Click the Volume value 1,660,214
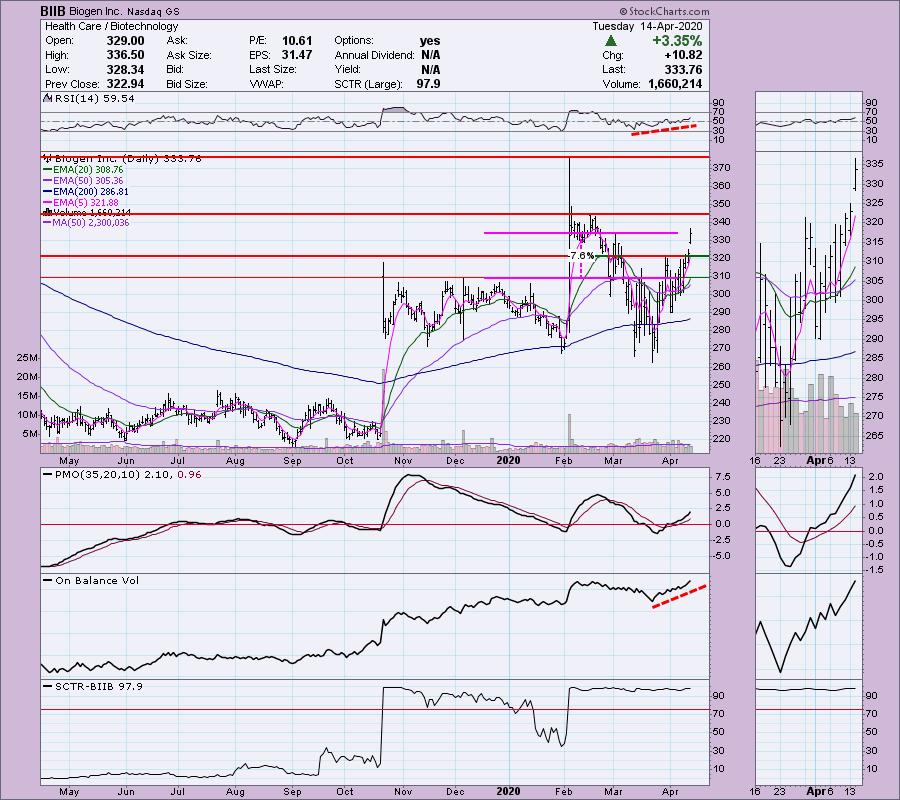 tap(675, 84)
